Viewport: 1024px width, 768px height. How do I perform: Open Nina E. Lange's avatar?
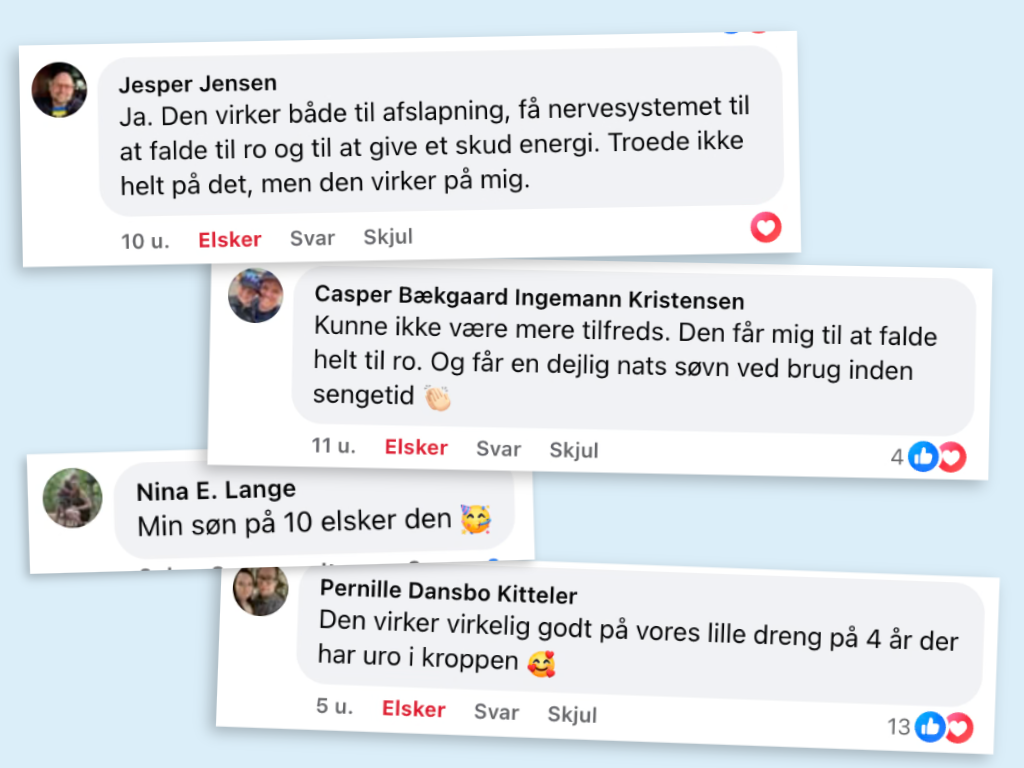point(72,497)
